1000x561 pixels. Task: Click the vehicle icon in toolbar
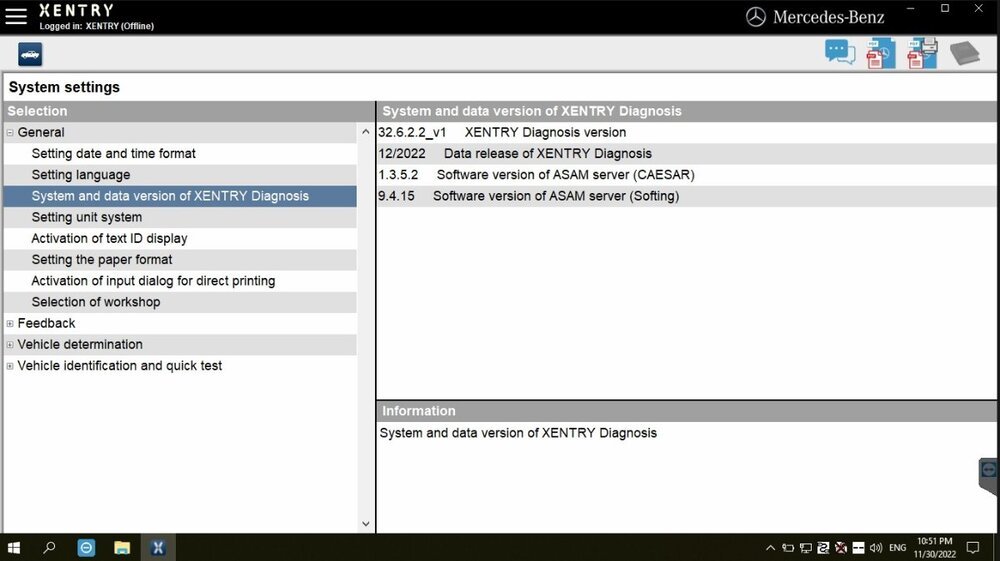tap(30, 55)
